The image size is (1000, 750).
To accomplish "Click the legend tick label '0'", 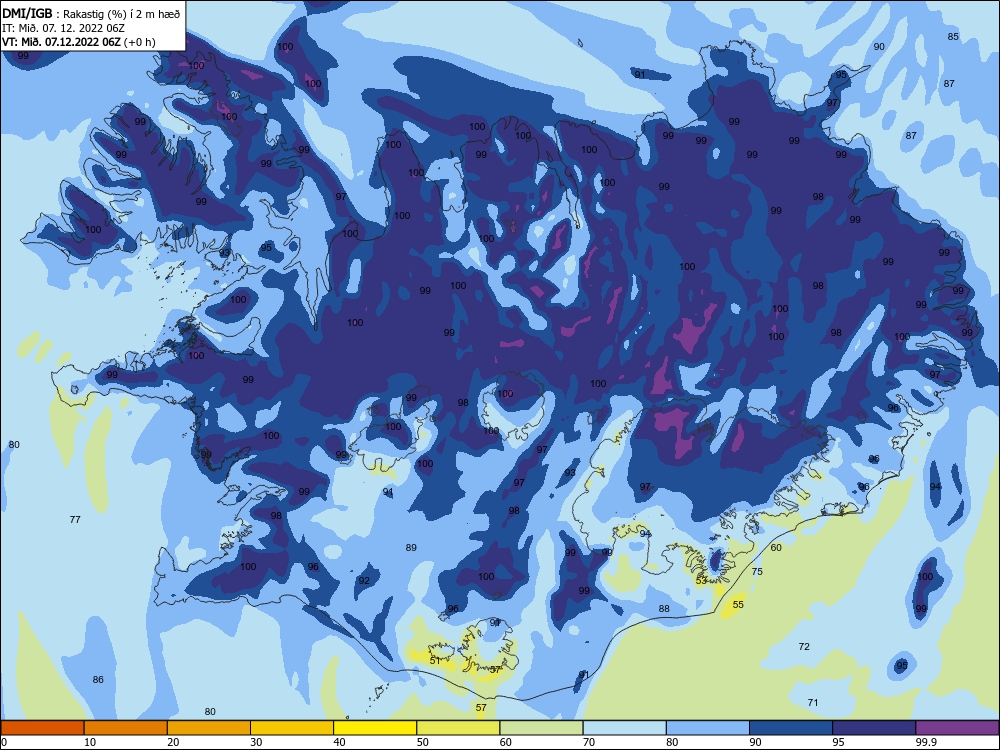I will (4, 742).
